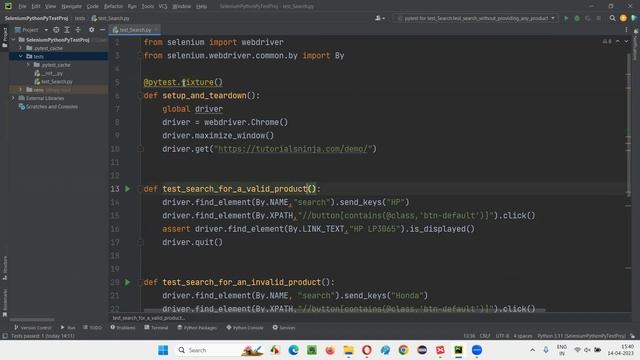Run test_search_for_a_valid_product from gutter

[x=127, y=189]
